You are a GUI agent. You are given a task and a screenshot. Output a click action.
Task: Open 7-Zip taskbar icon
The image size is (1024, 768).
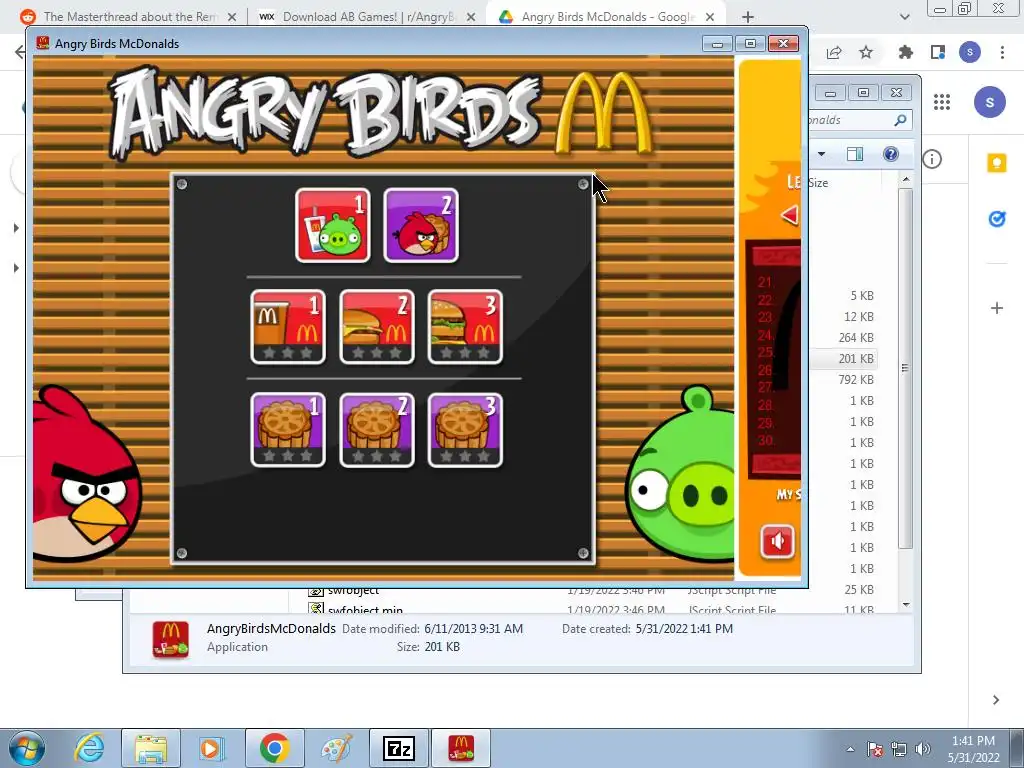399,748
